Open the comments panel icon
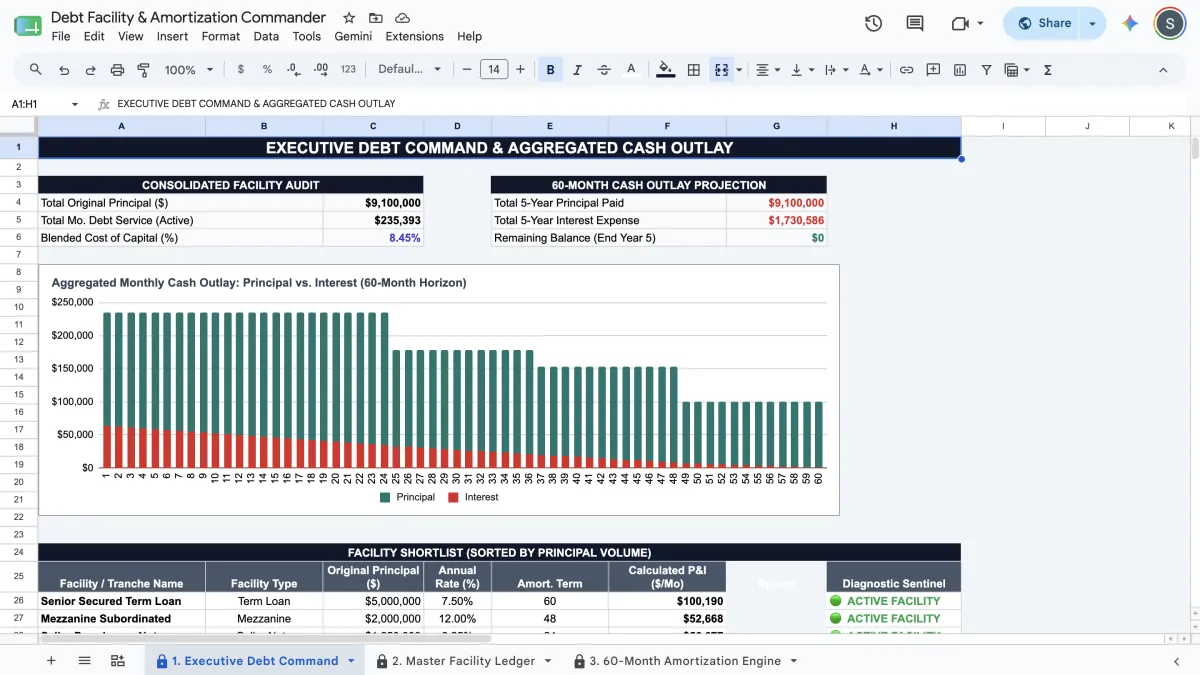The width and height of the screenshot is (1200, 675). click(914, 23)
